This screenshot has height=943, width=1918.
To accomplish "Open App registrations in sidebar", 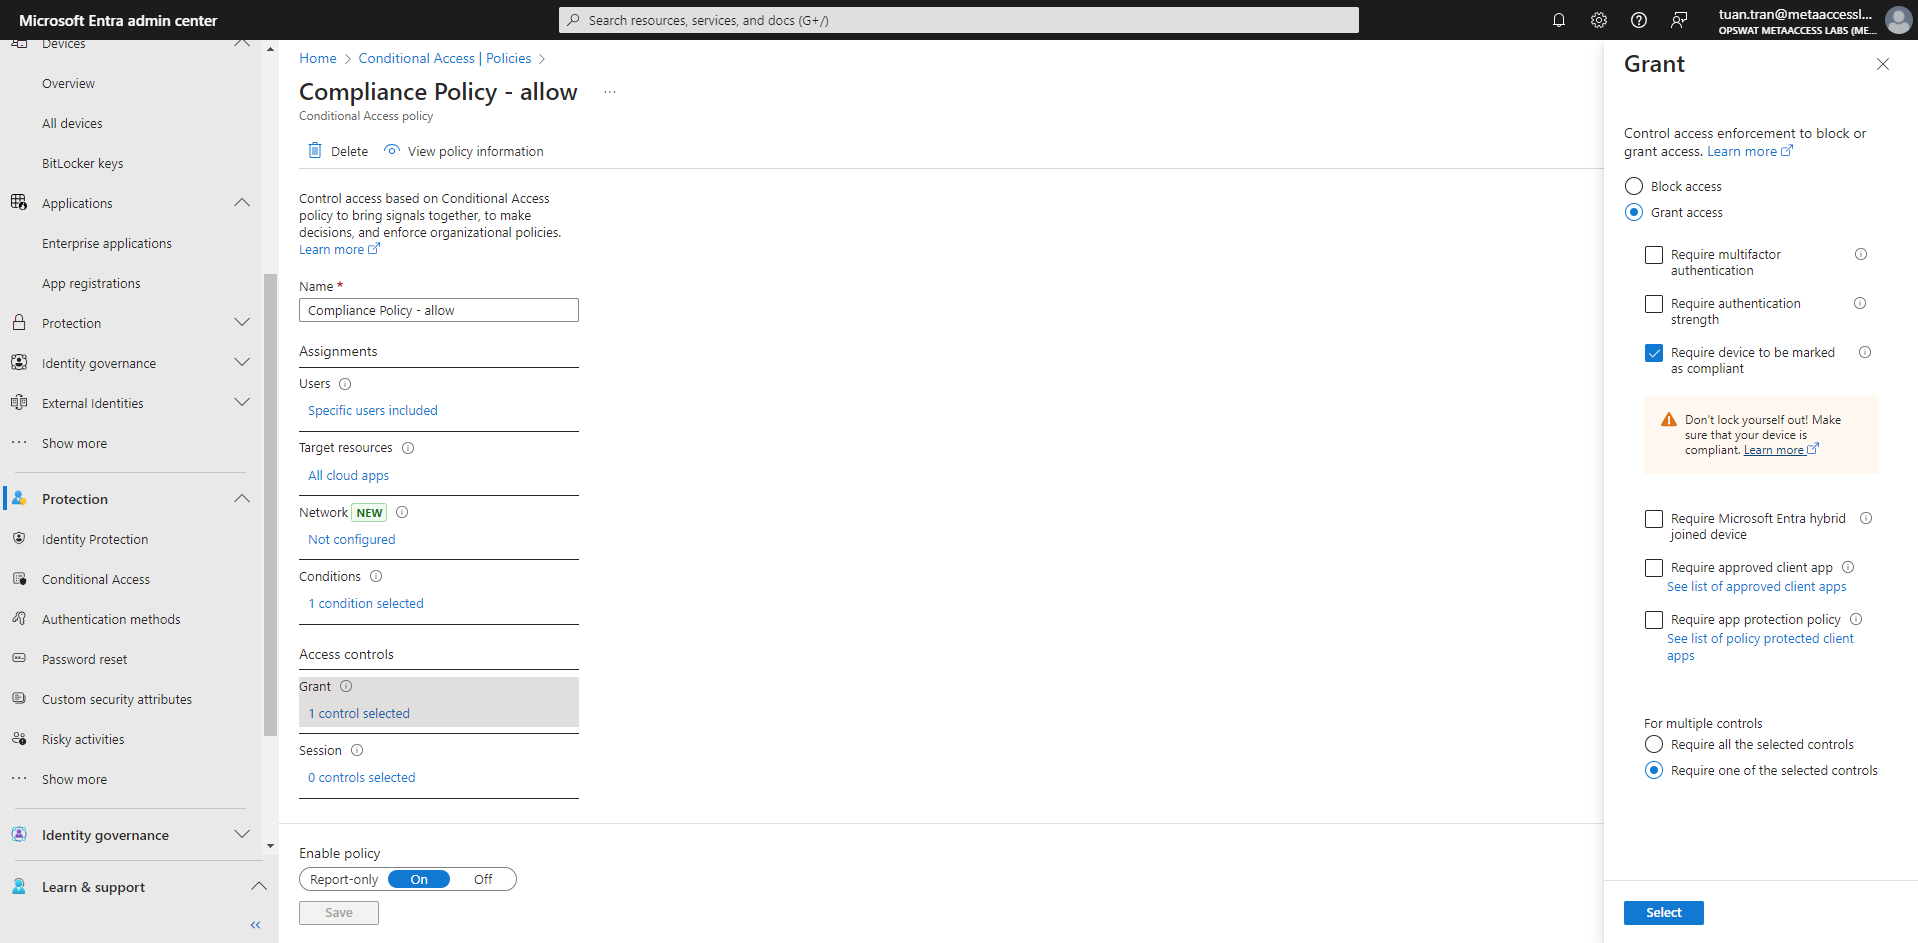I will click(x=91, y=283).
